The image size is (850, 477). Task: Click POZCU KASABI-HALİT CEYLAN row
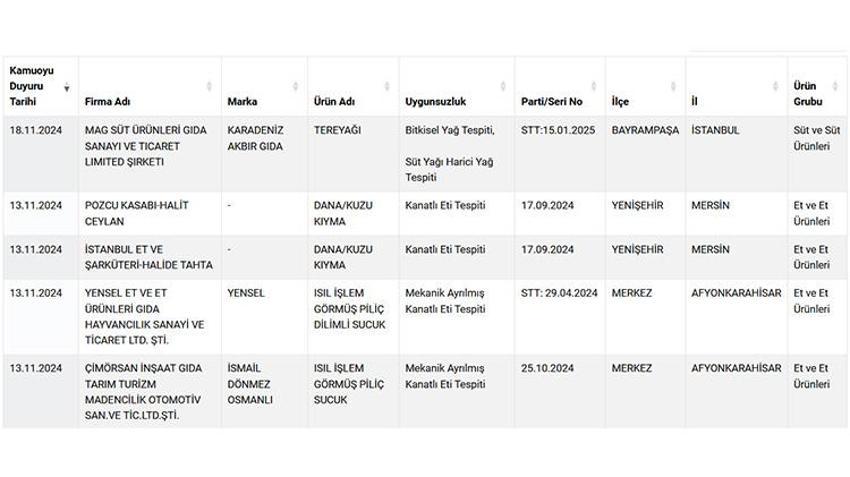pos(425,214)
